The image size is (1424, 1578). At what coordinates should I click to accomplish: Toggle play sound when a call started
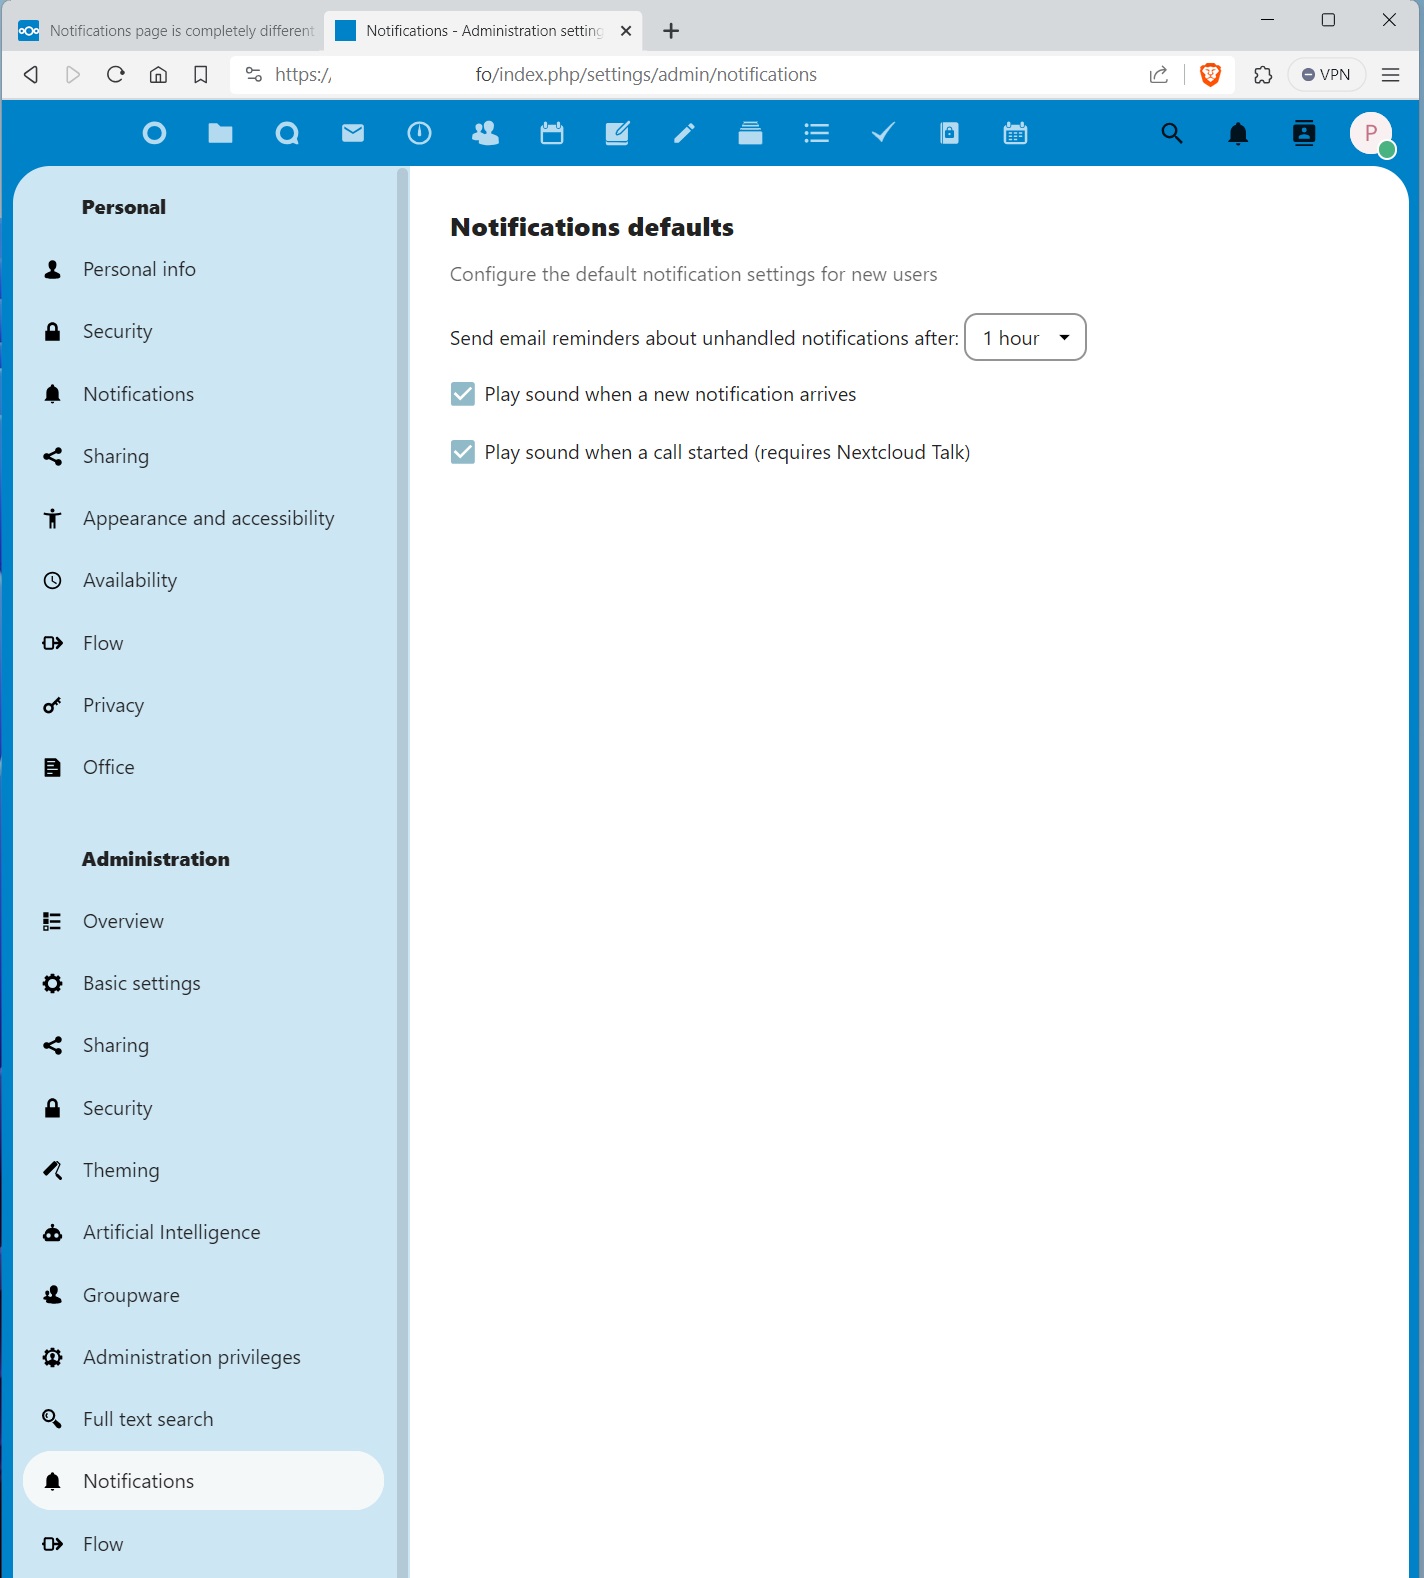pyautogui.click(x=463, y=452)
